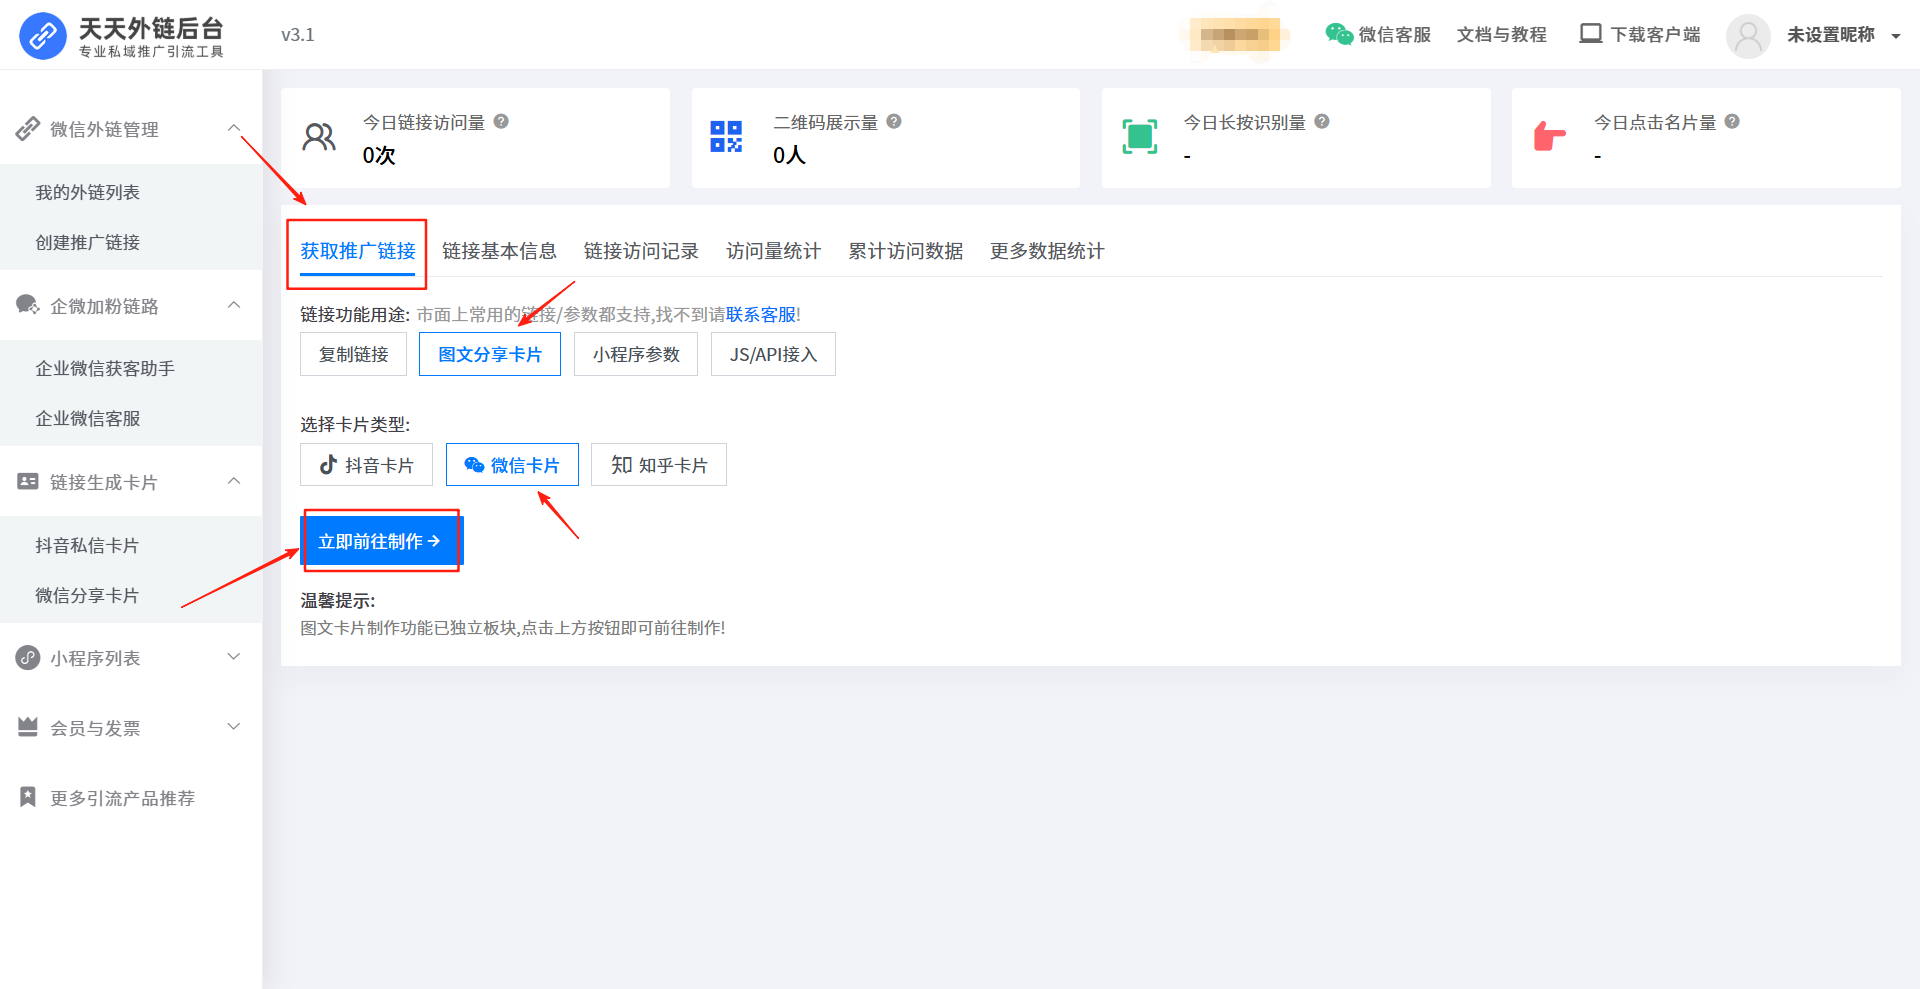The height and width of the screenshot is (989, 1920).
Task: Click the 下载客户端 laptop icon
Action: coord(1590,34)
